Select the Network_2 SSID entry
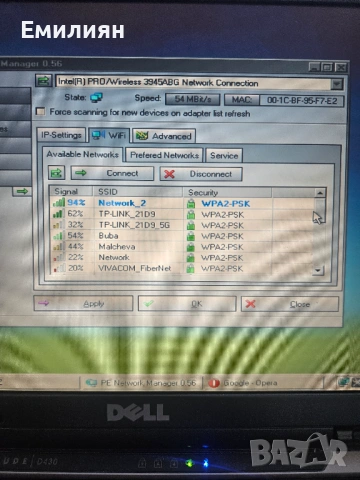Image resolution: width=360 pixels, height=480 pixels. coord(122,203)
